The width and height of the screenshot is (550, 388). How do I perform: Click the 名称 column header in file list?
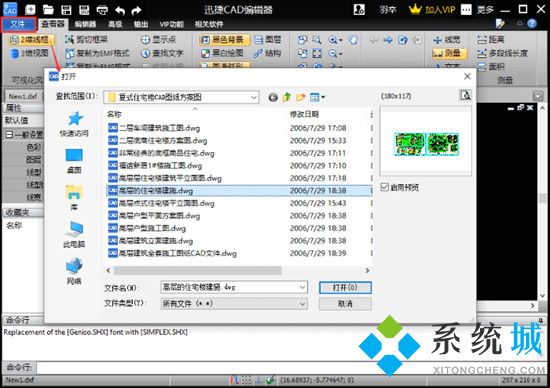click(x=114, y=114)
